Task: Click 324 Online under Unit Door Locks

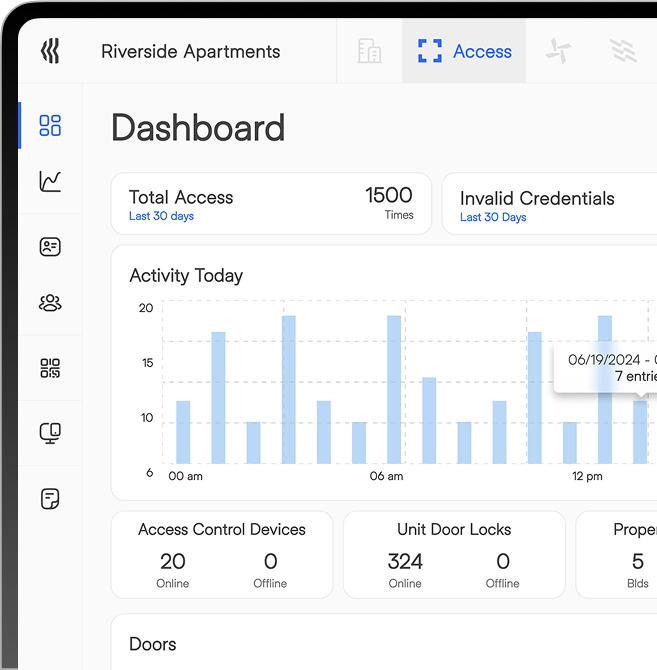Action: click(405, 568)
